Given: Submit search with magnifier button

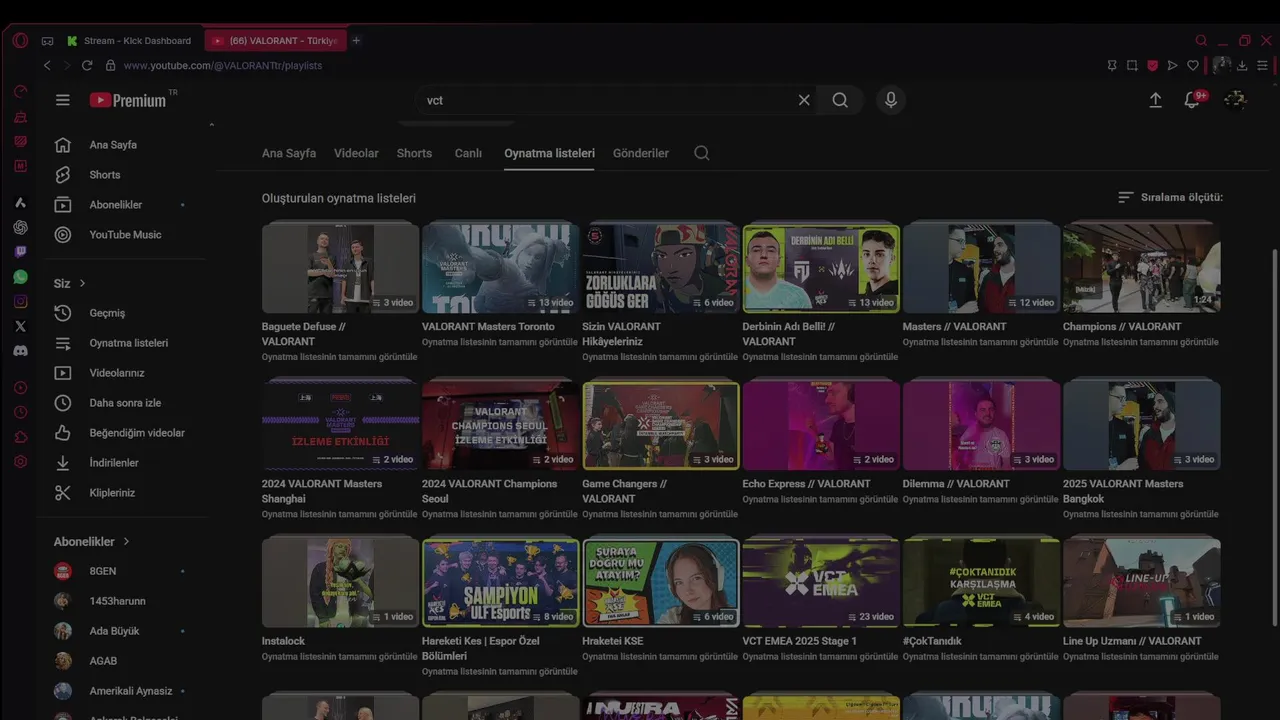Looking at the screenshot, I should pos(840,100).
